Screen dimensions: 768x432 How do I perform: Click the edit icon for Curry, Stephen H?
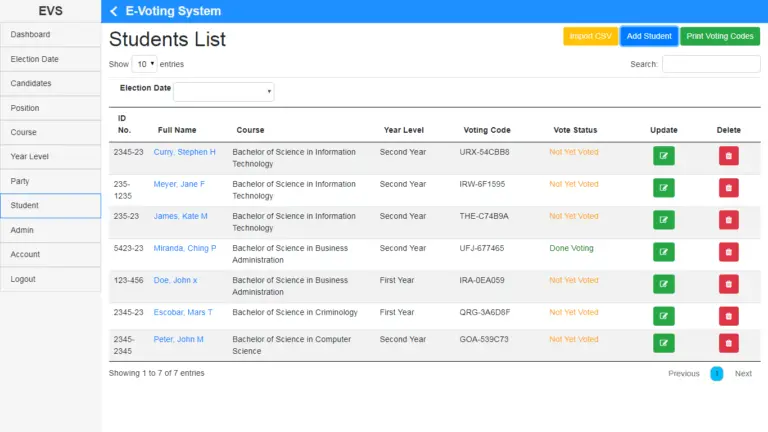click(x=663, y=156)
